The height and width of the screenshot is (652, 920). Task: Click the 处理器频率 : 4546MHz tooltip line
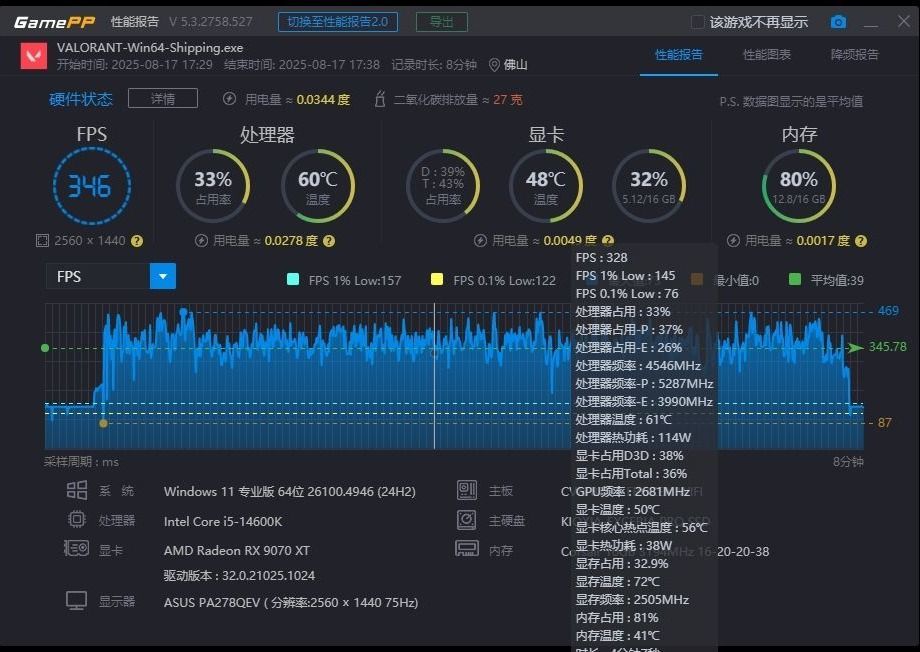(638, 366)
